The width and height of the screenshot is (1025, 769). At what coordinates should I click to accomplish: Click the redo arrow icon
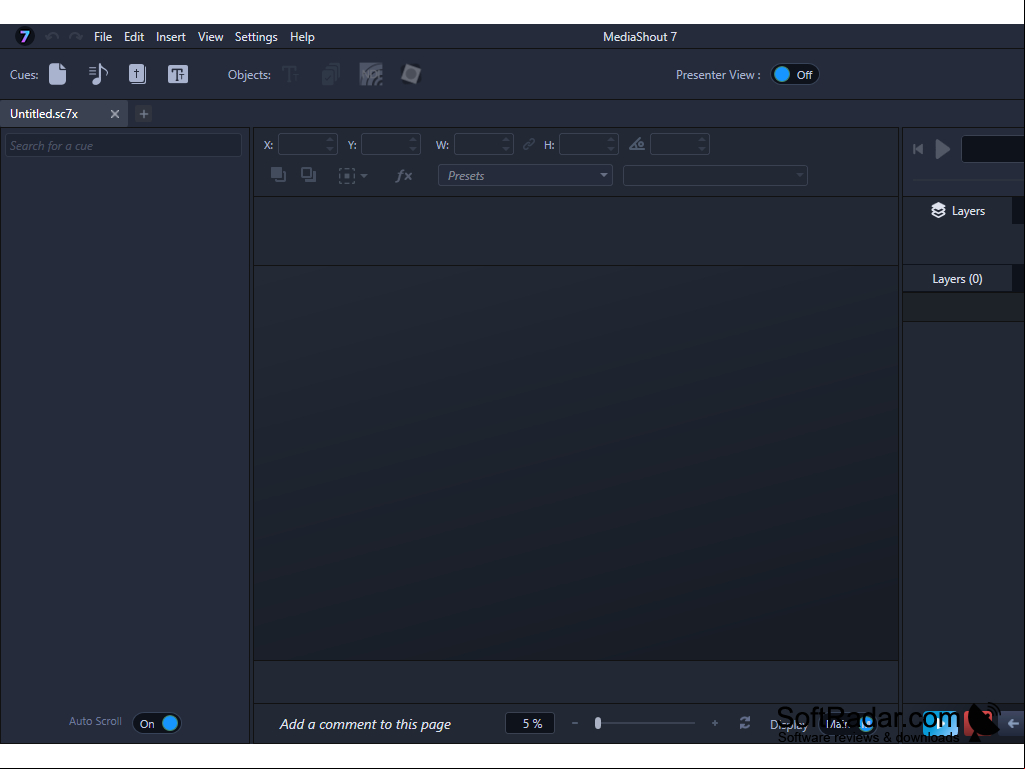click(x=76, y=37)
